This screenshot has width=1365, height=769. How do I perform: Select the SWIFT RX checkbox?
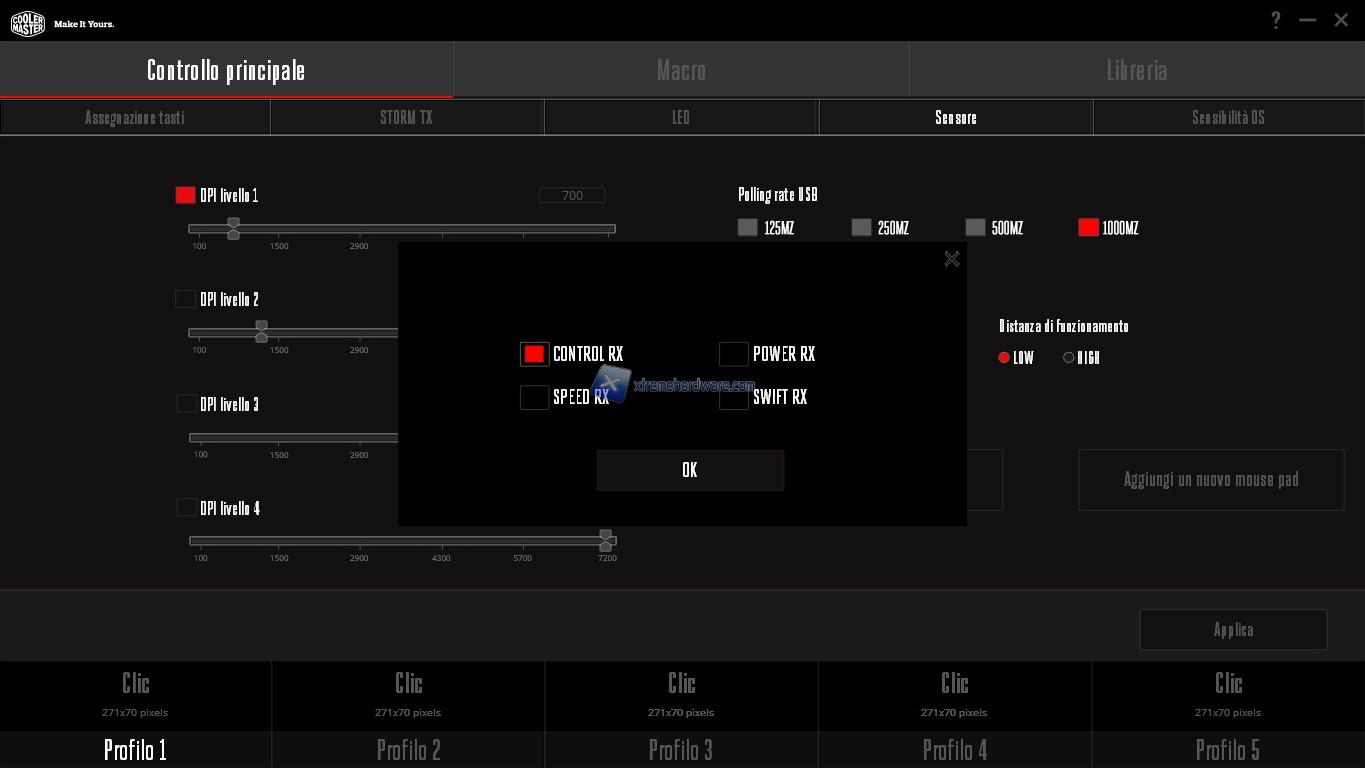(733, 397)
